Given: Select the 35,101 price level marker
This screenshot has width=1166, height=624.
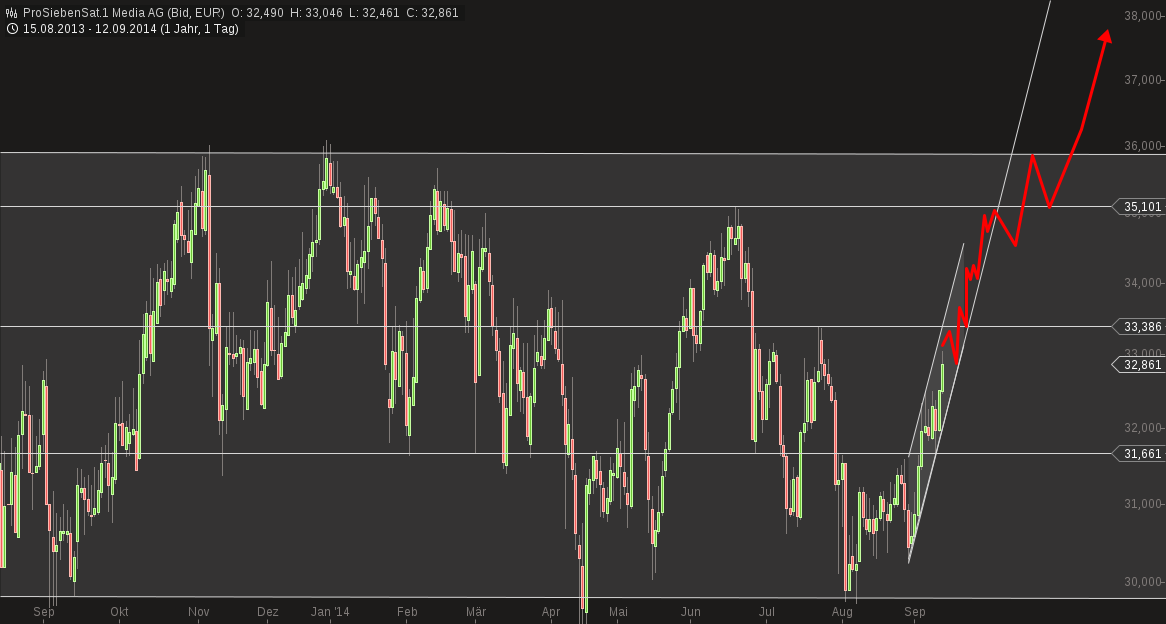Looking at the screenshot, I should tap(1141, 207).
